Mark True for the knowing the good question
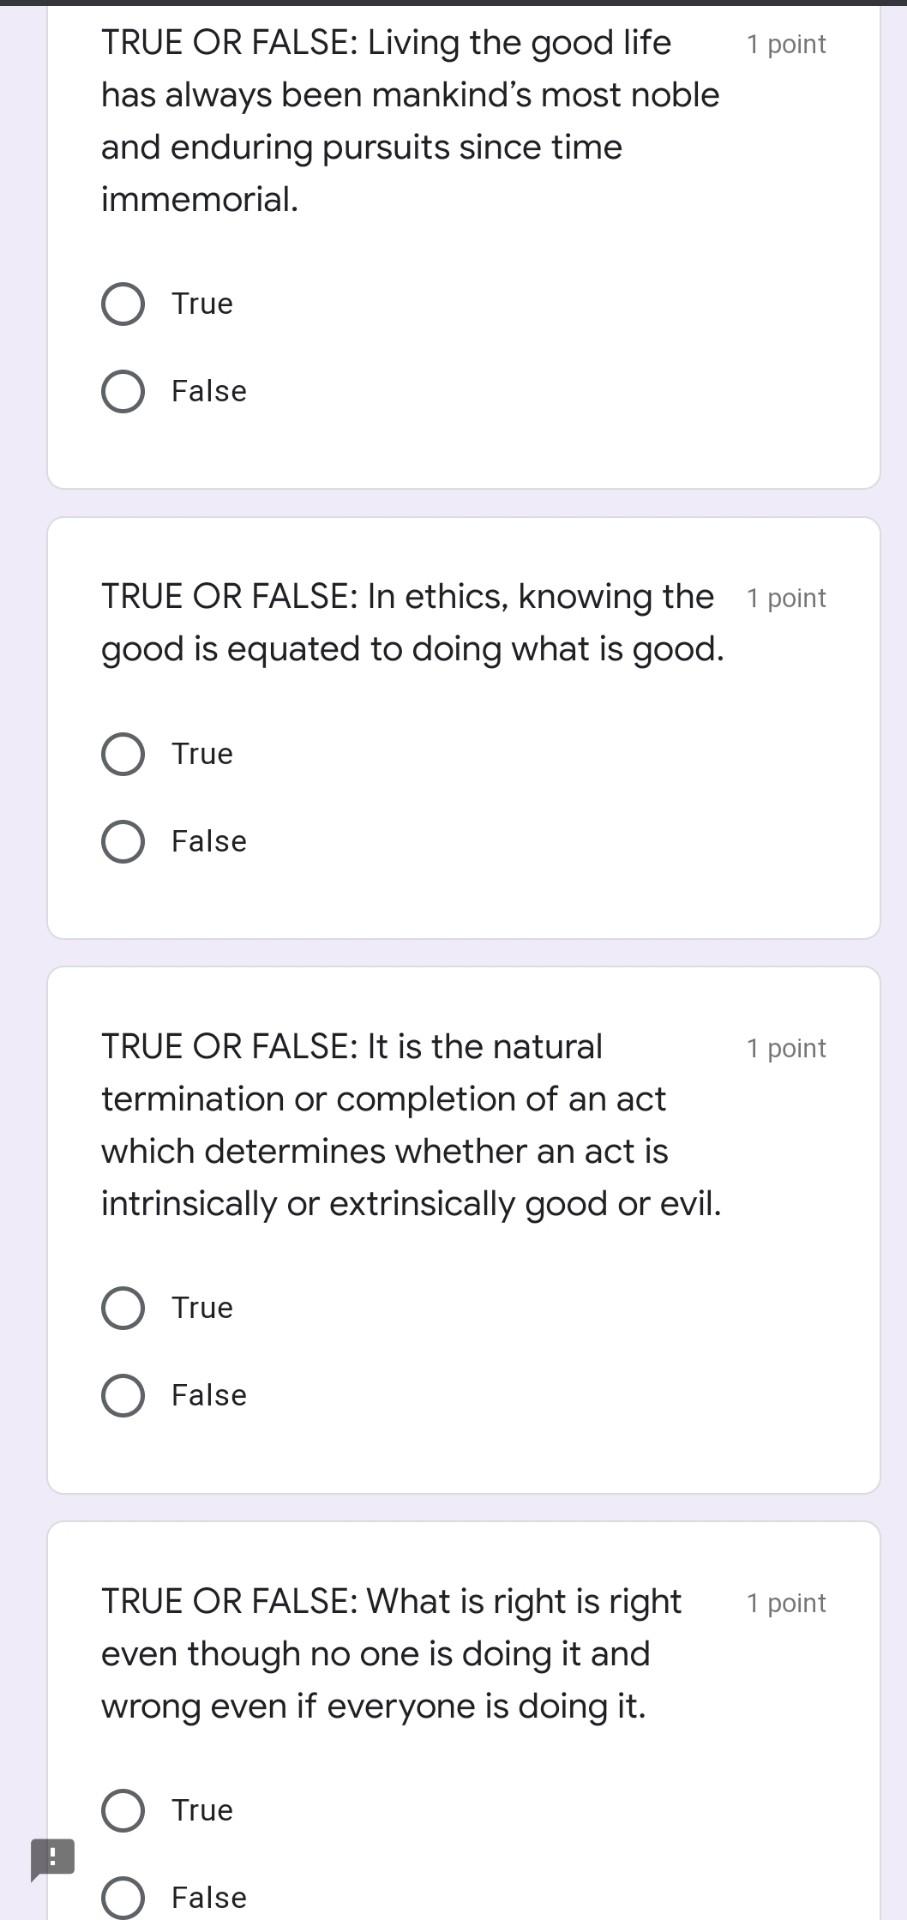907x1920 pixels. pos(122,754)
